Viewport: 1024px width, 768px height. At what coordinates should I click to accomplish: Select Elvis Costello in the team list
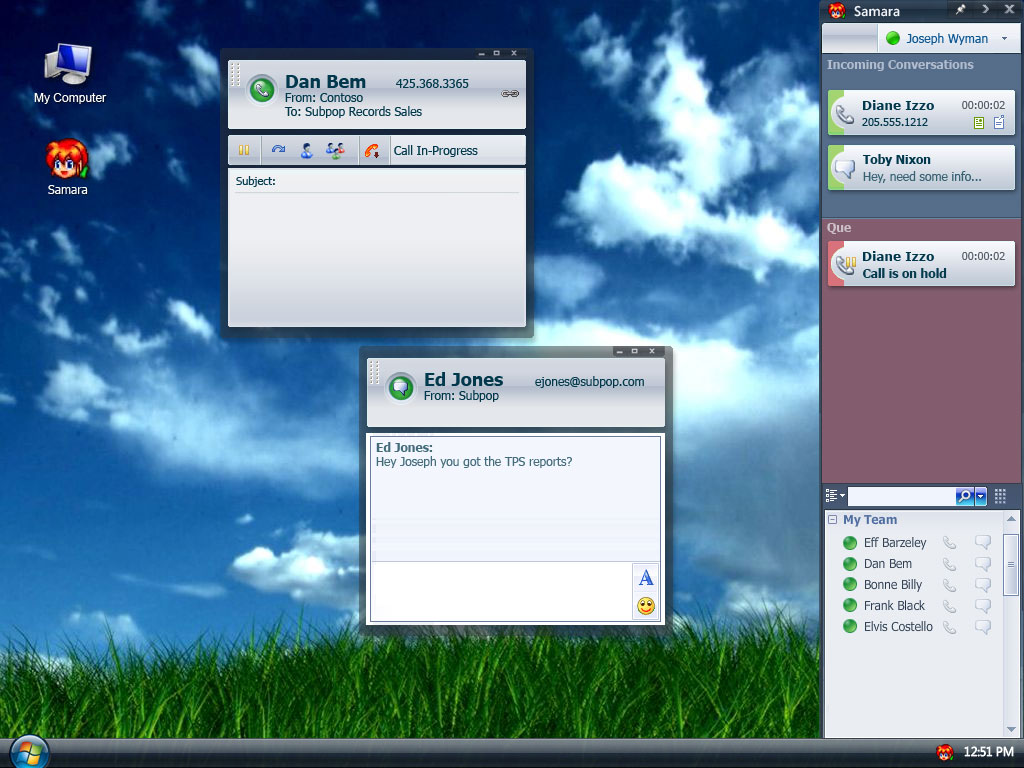[x=898, y=626]
